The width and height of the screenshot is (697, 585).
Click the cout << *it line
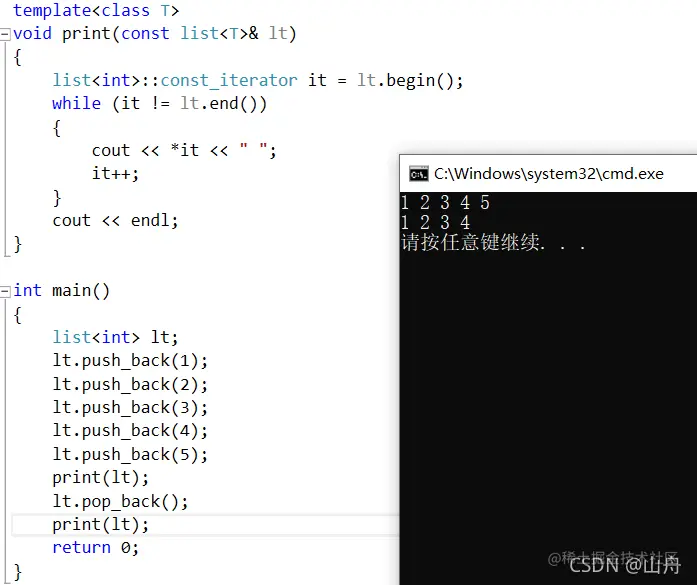(184, 150)
